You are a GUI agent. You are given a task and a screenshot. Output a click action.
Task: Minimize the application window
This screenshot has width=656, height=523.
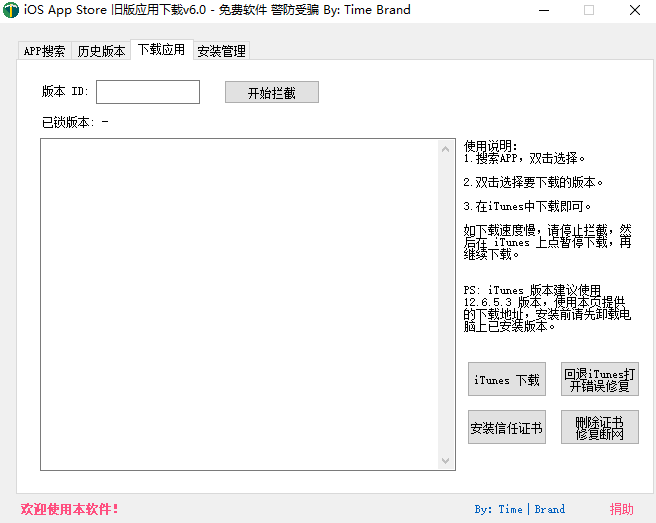pyautogui.click(x=543, y=10)
